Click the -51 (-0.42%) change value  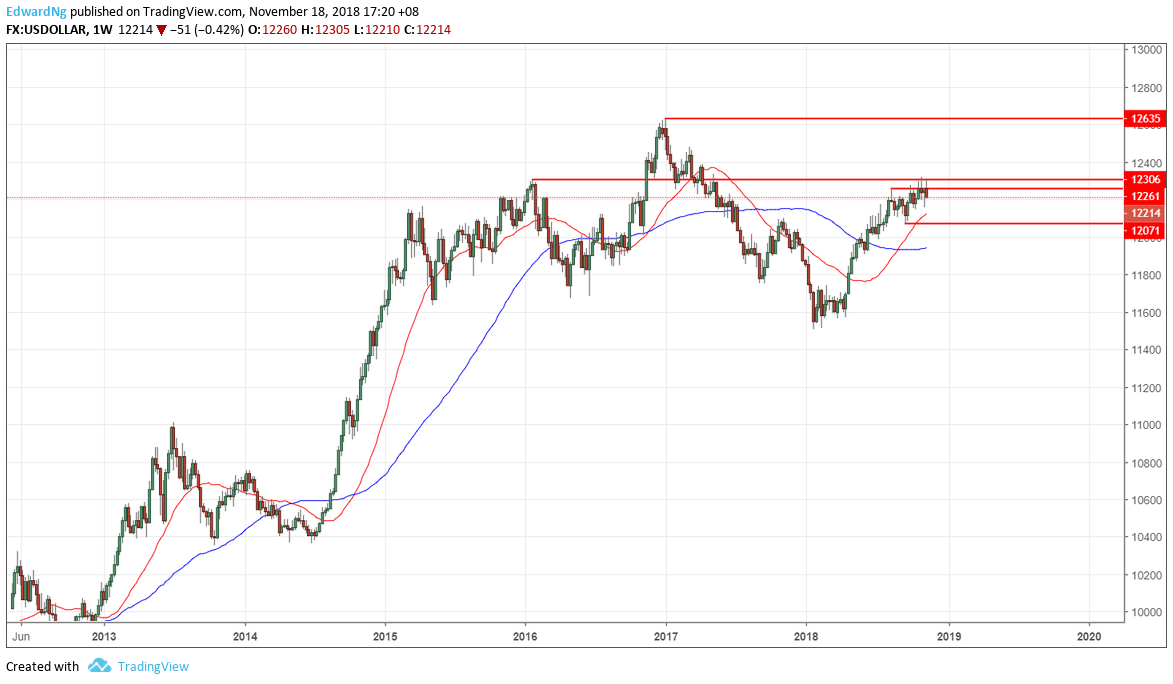[x=207, y=30]
